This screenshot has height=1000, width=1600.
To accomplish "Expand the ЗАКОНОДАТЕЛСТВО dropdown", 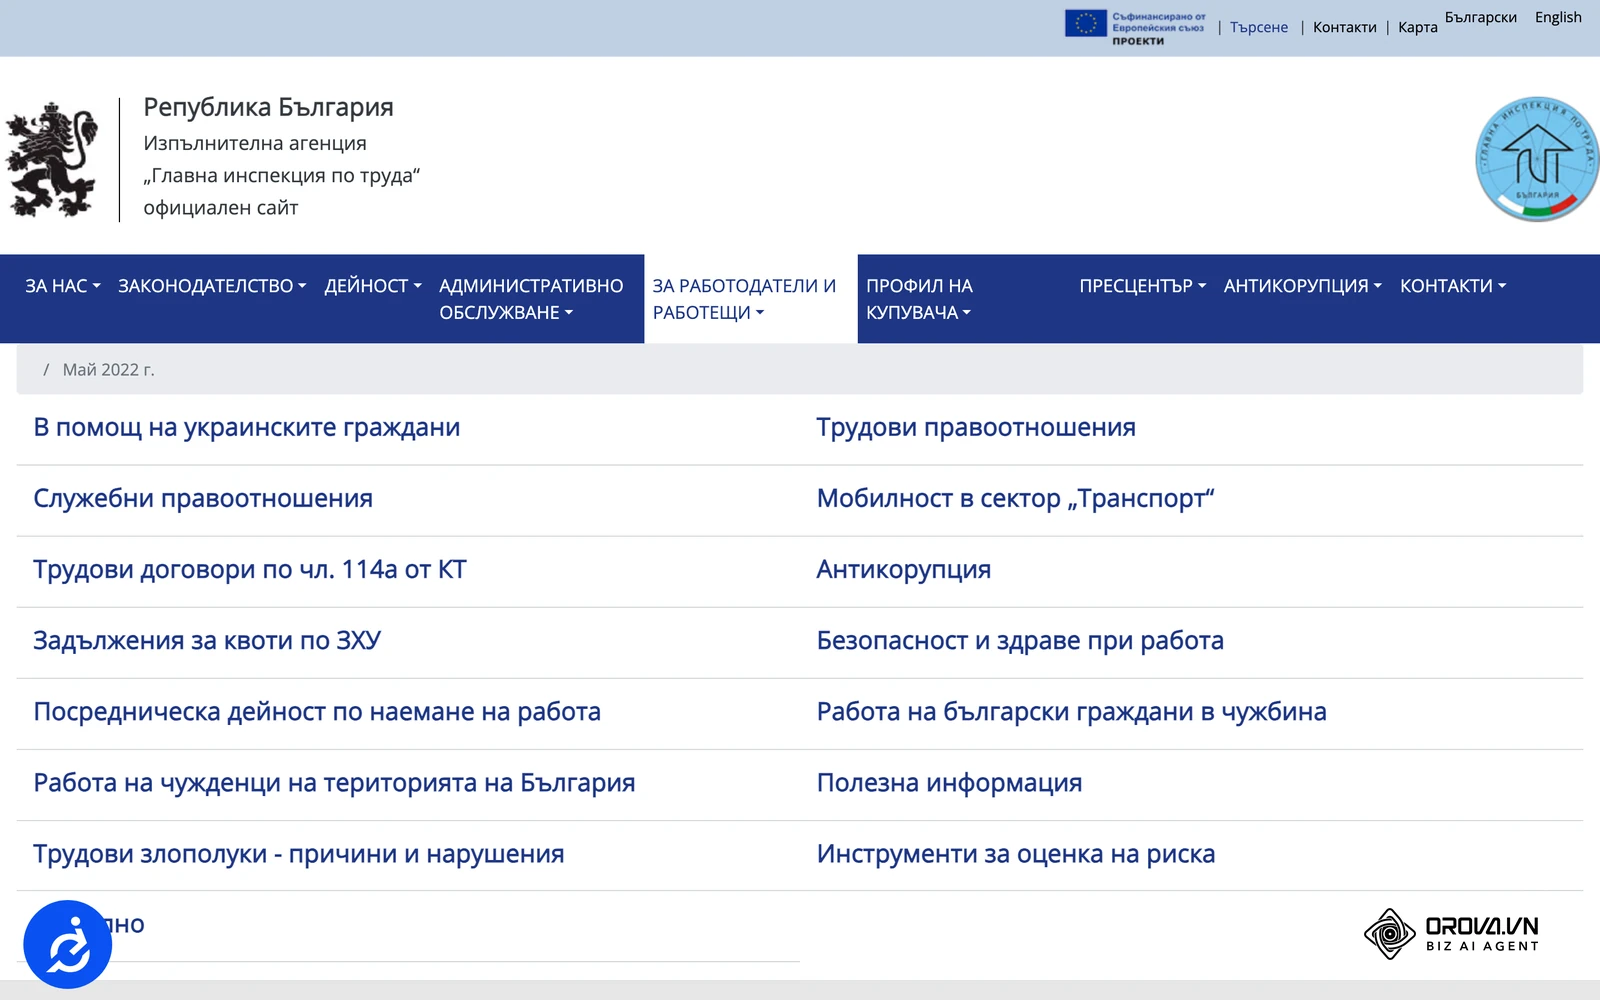I will [x=212, y=286].
